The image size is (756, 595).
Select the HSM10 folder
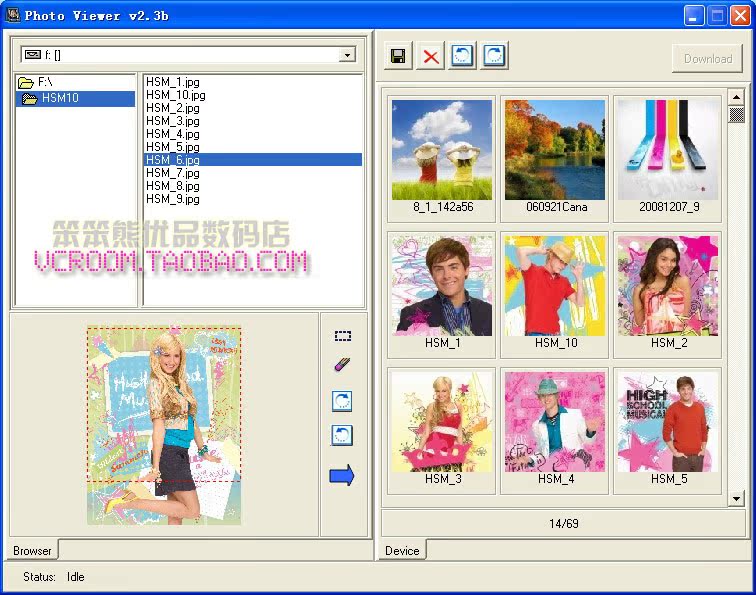click(x=76, y=98)
